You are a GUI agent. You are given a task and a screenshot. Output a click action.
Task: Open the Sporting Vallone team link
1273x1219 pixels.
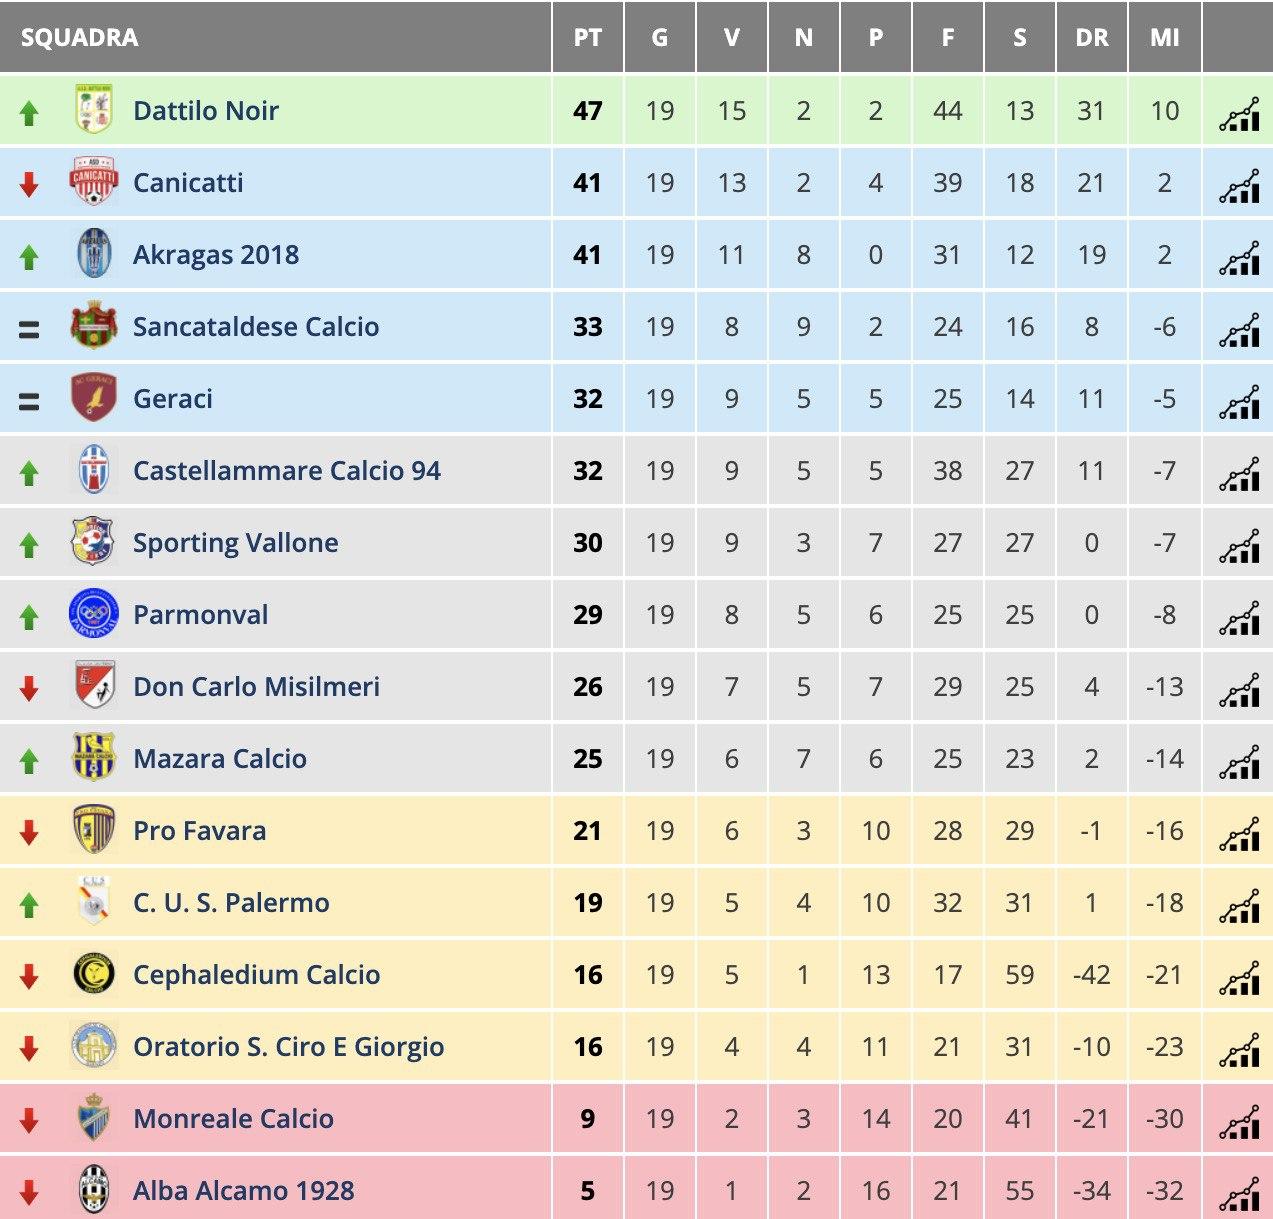236,543
